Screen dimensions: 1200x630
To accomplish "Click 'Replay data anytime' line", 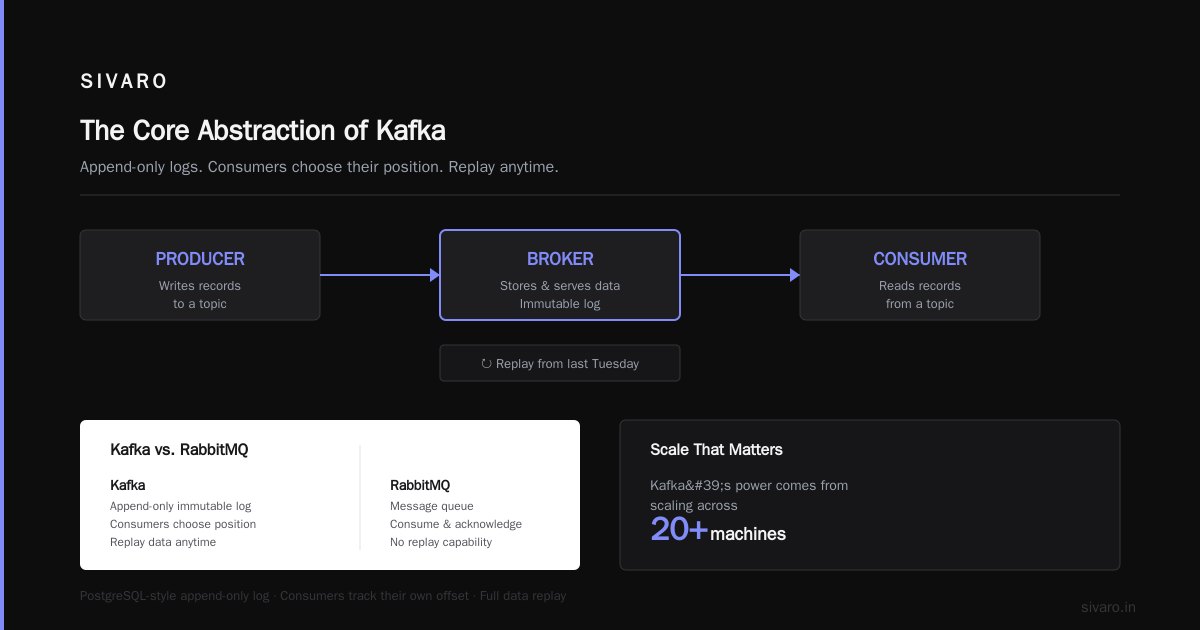I will 163,542.
